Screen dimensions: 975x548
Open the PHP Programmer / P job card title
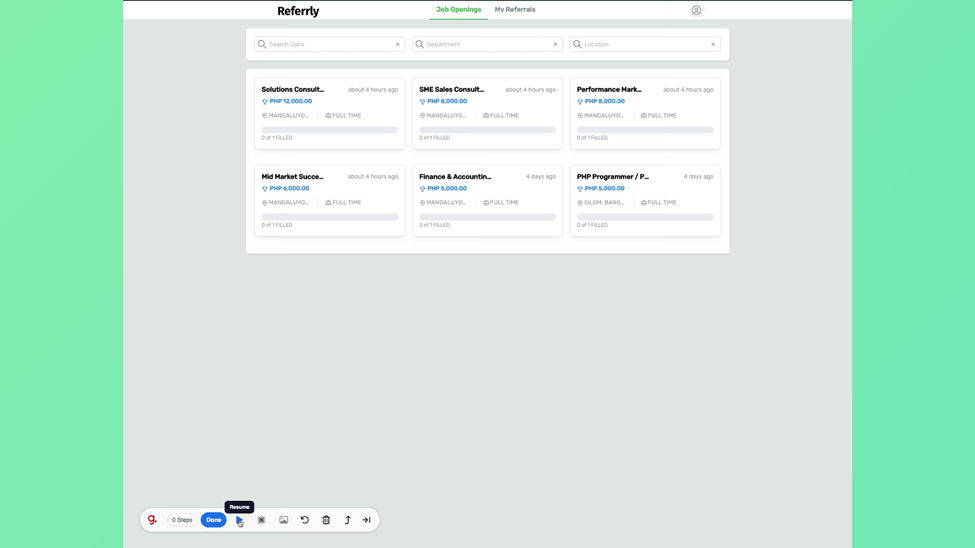612,177
